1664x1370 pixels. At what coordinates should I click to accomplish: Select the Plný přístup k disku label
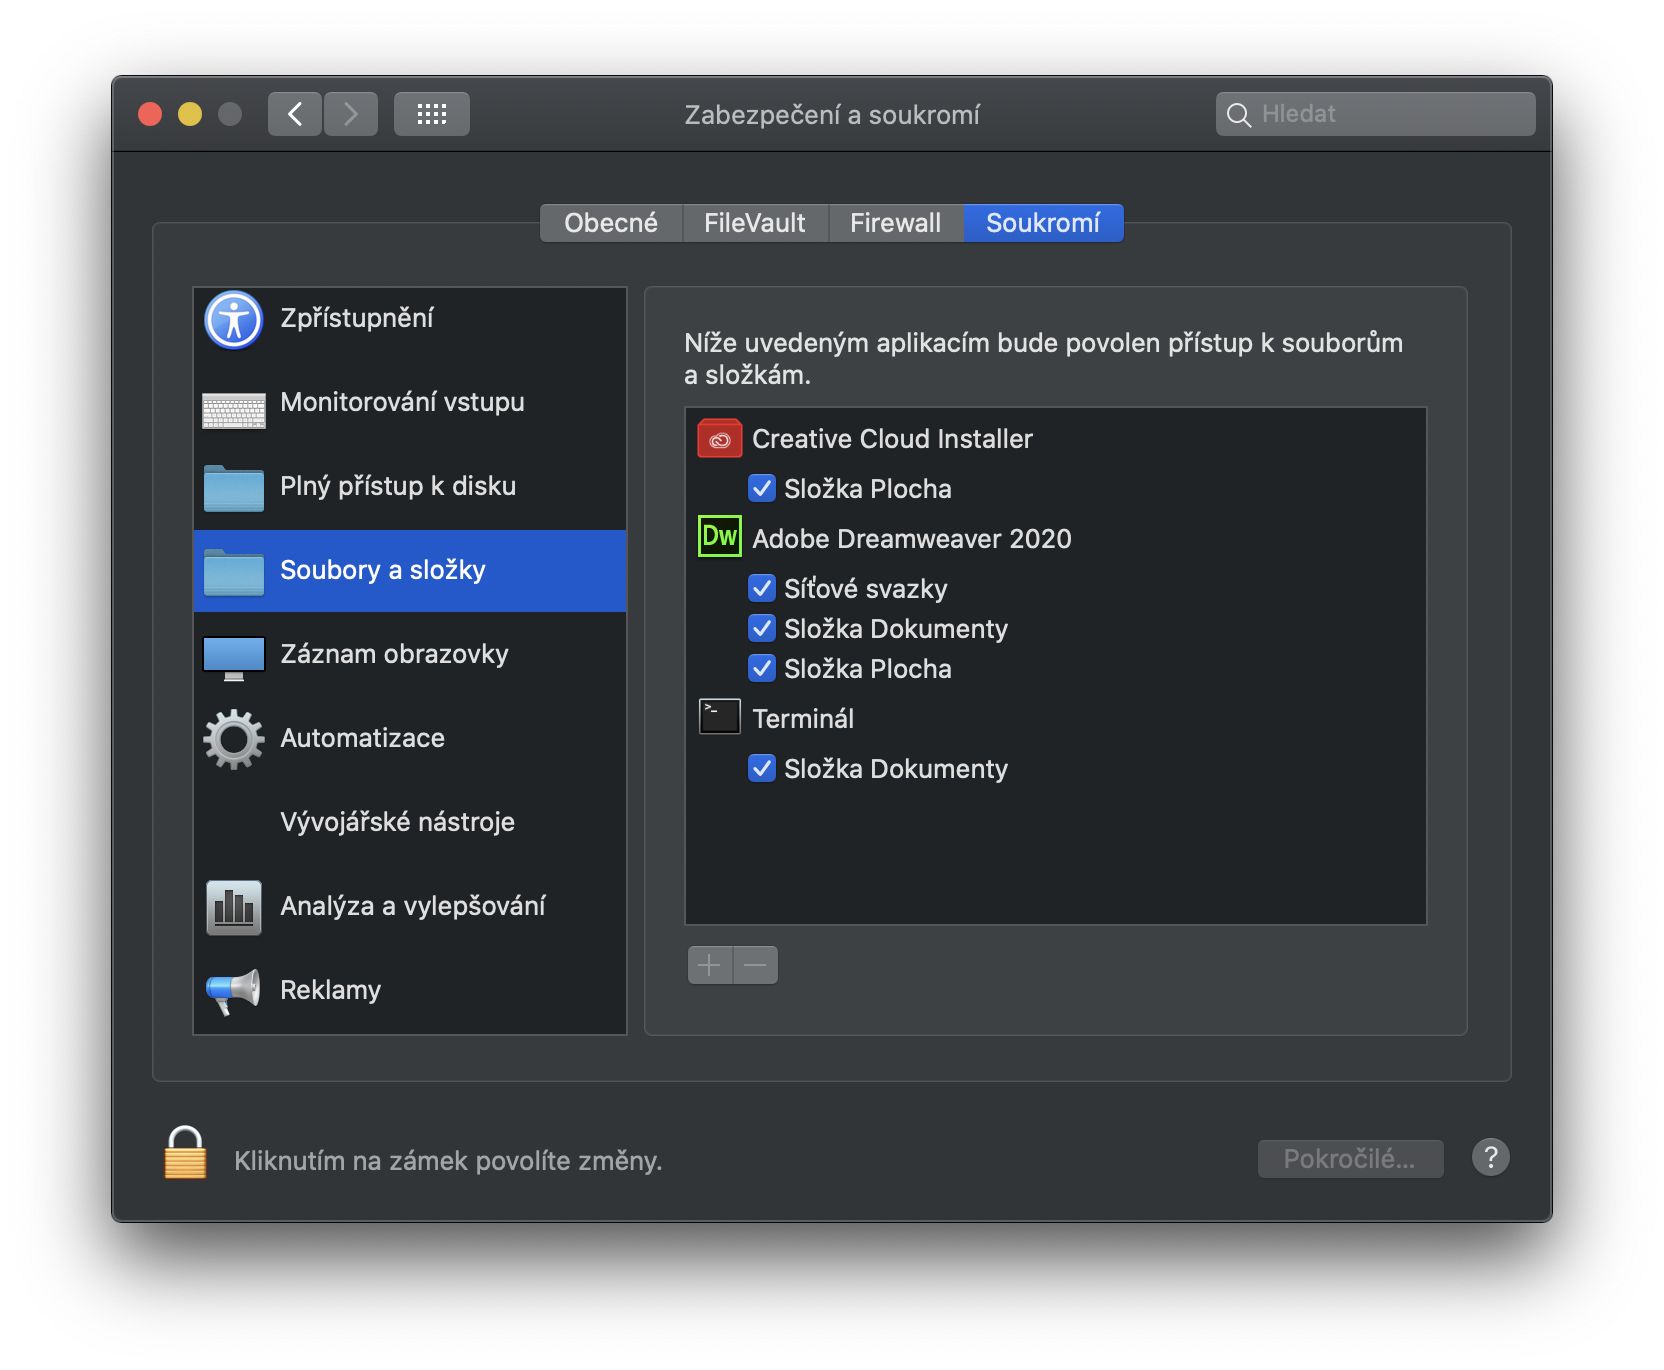pyautogui.click(x=398, y=486)
